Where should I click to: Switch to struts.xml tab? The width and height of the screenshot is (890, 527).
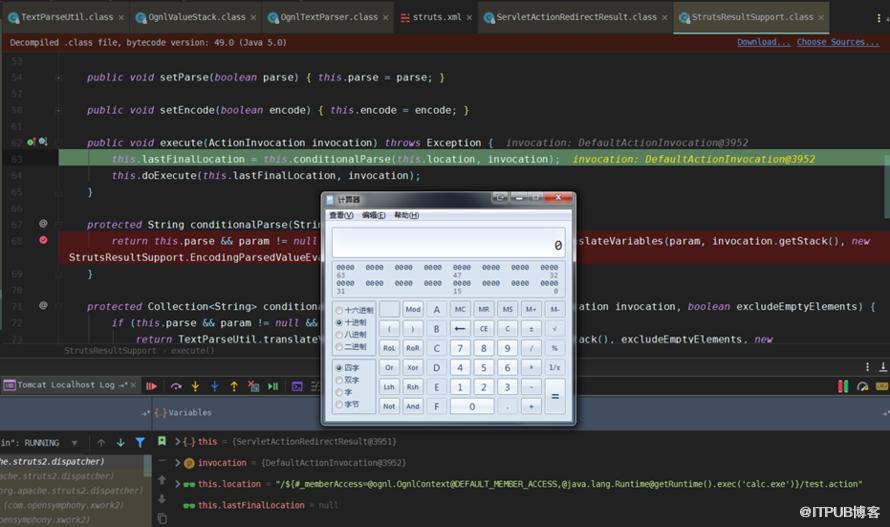pos(436,17)
